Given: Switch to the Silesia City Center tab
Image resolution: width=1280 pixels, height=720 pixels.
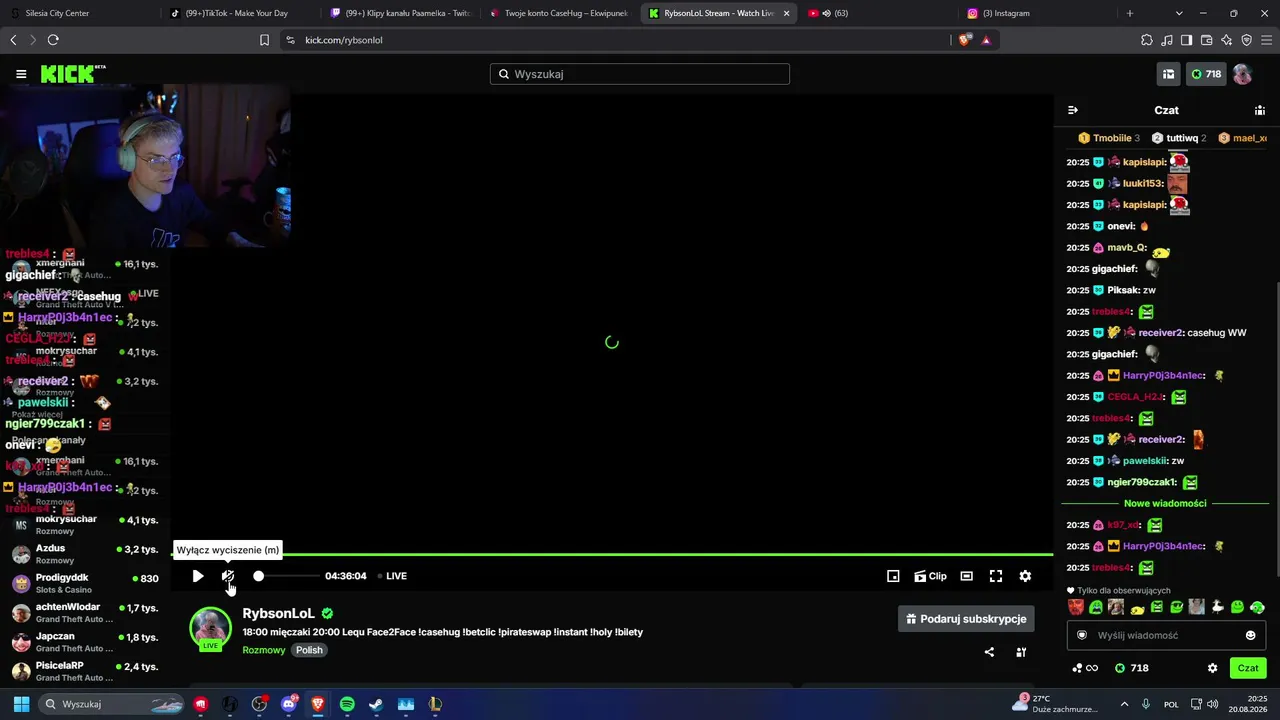Looking at the screenshot, I should coord(79,13).
